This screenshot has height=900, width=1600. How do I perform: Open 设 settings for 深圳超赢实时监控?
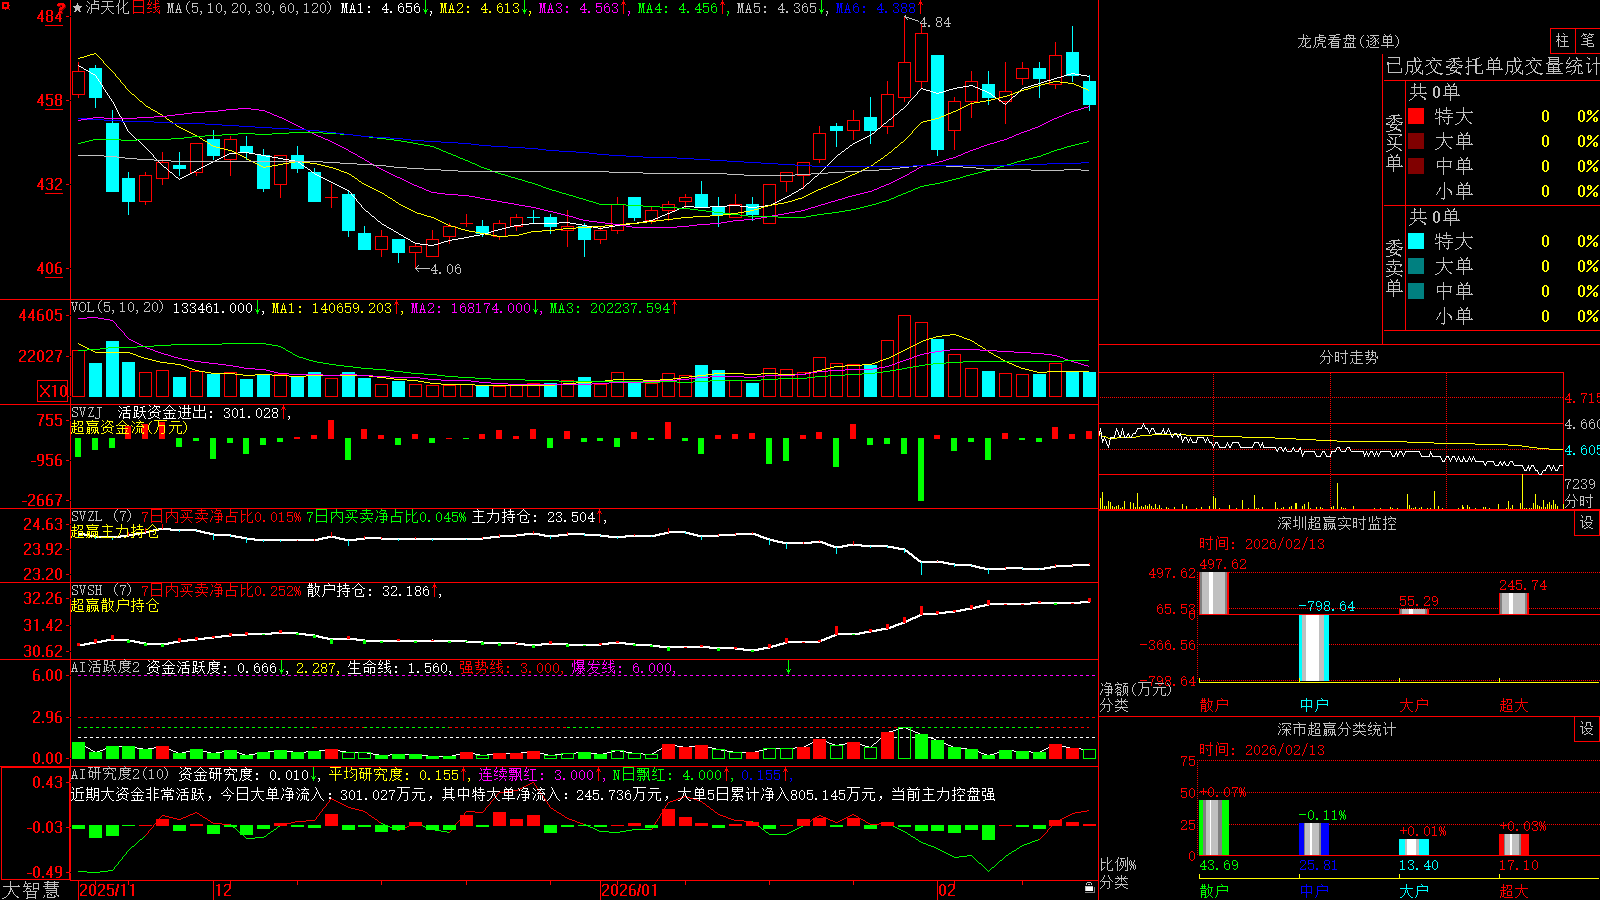pyautogui.click(x=1587, y=523)
